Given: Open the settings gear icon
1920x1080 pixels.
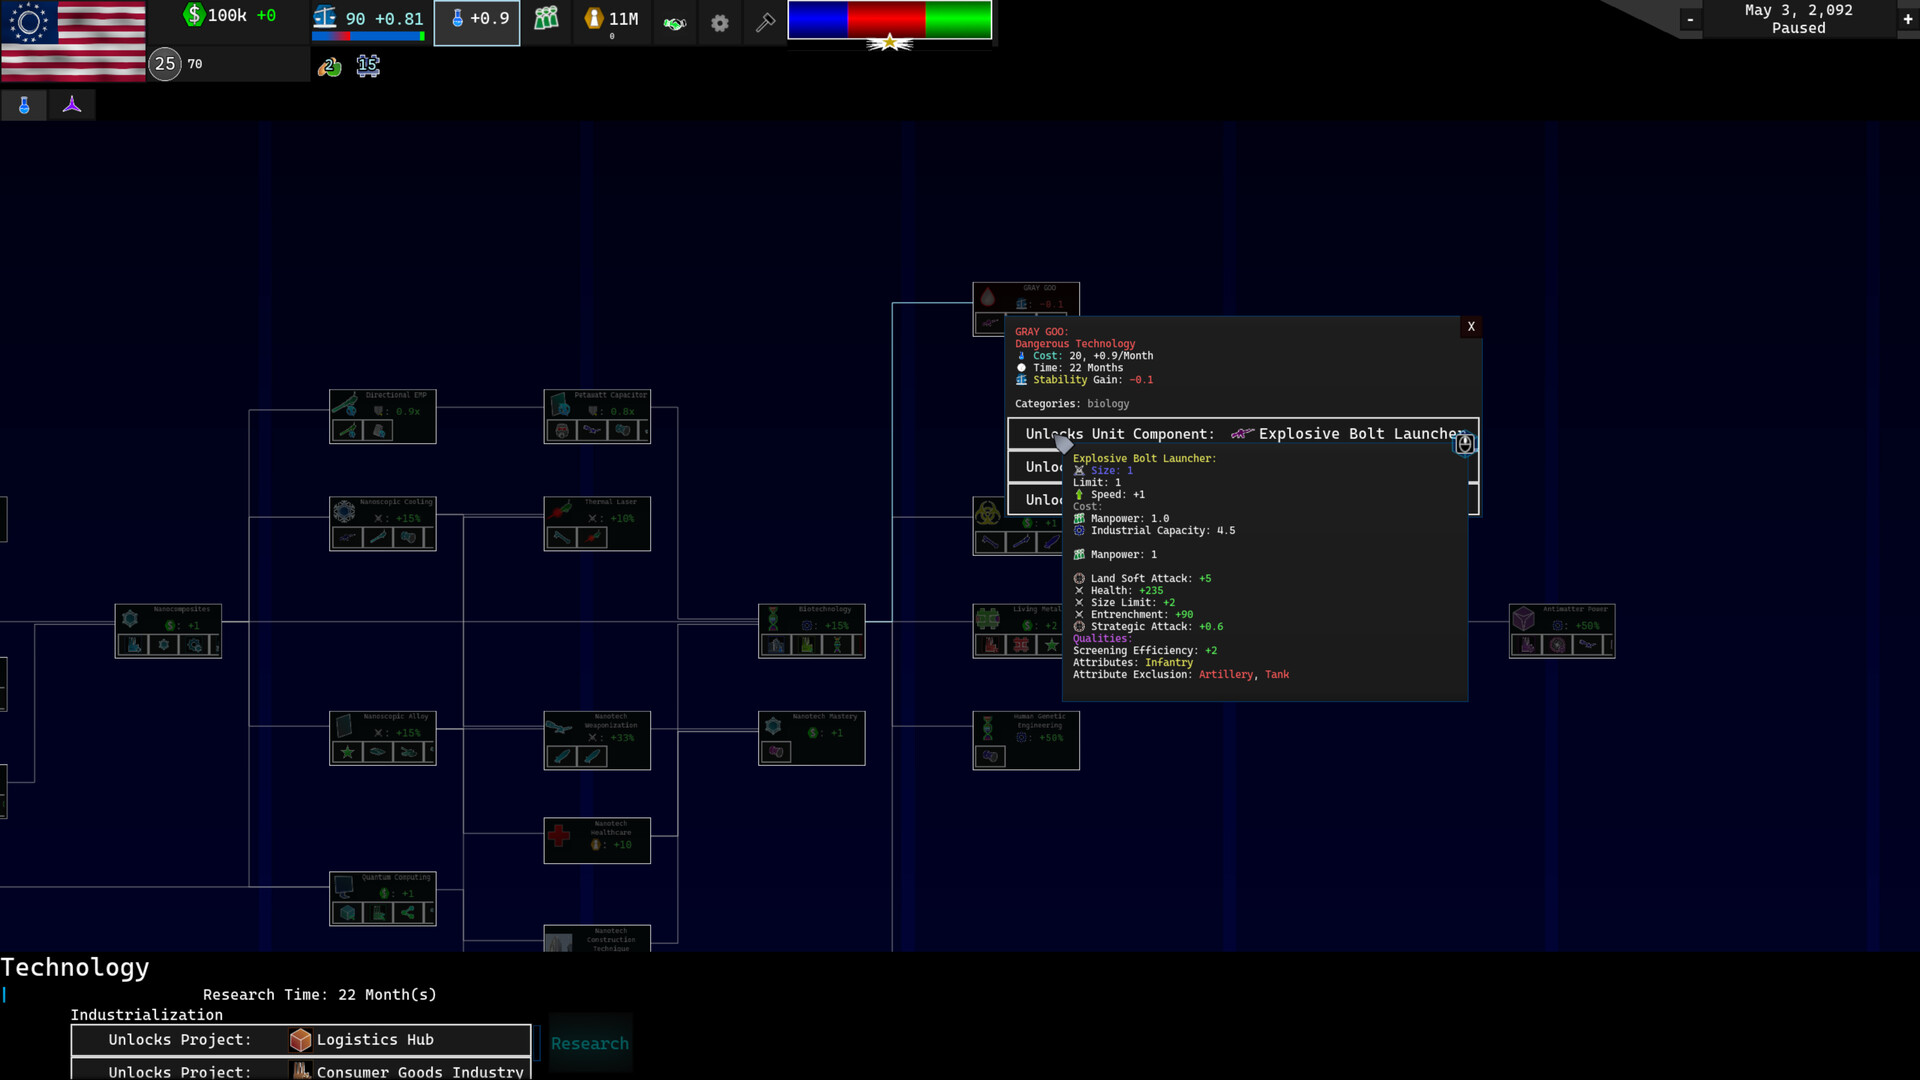Looking at the screenshot, I should [x=720, y=23].
